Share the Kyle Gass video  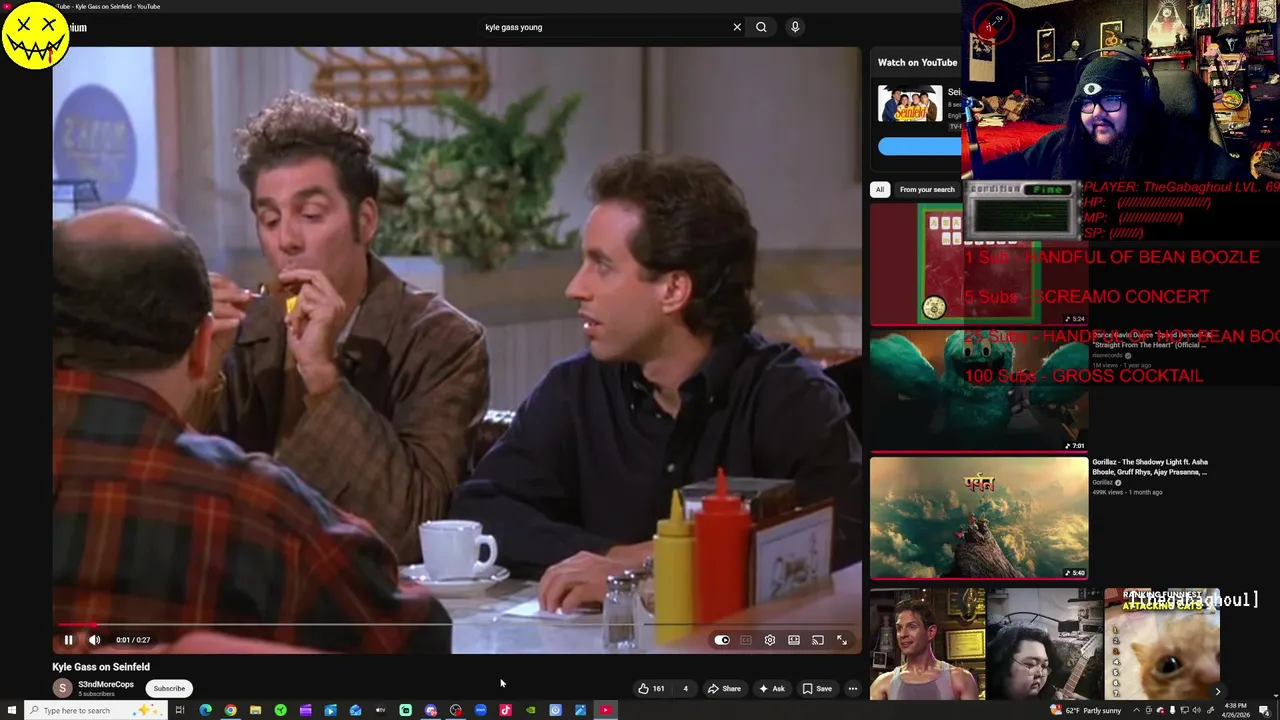724,688
